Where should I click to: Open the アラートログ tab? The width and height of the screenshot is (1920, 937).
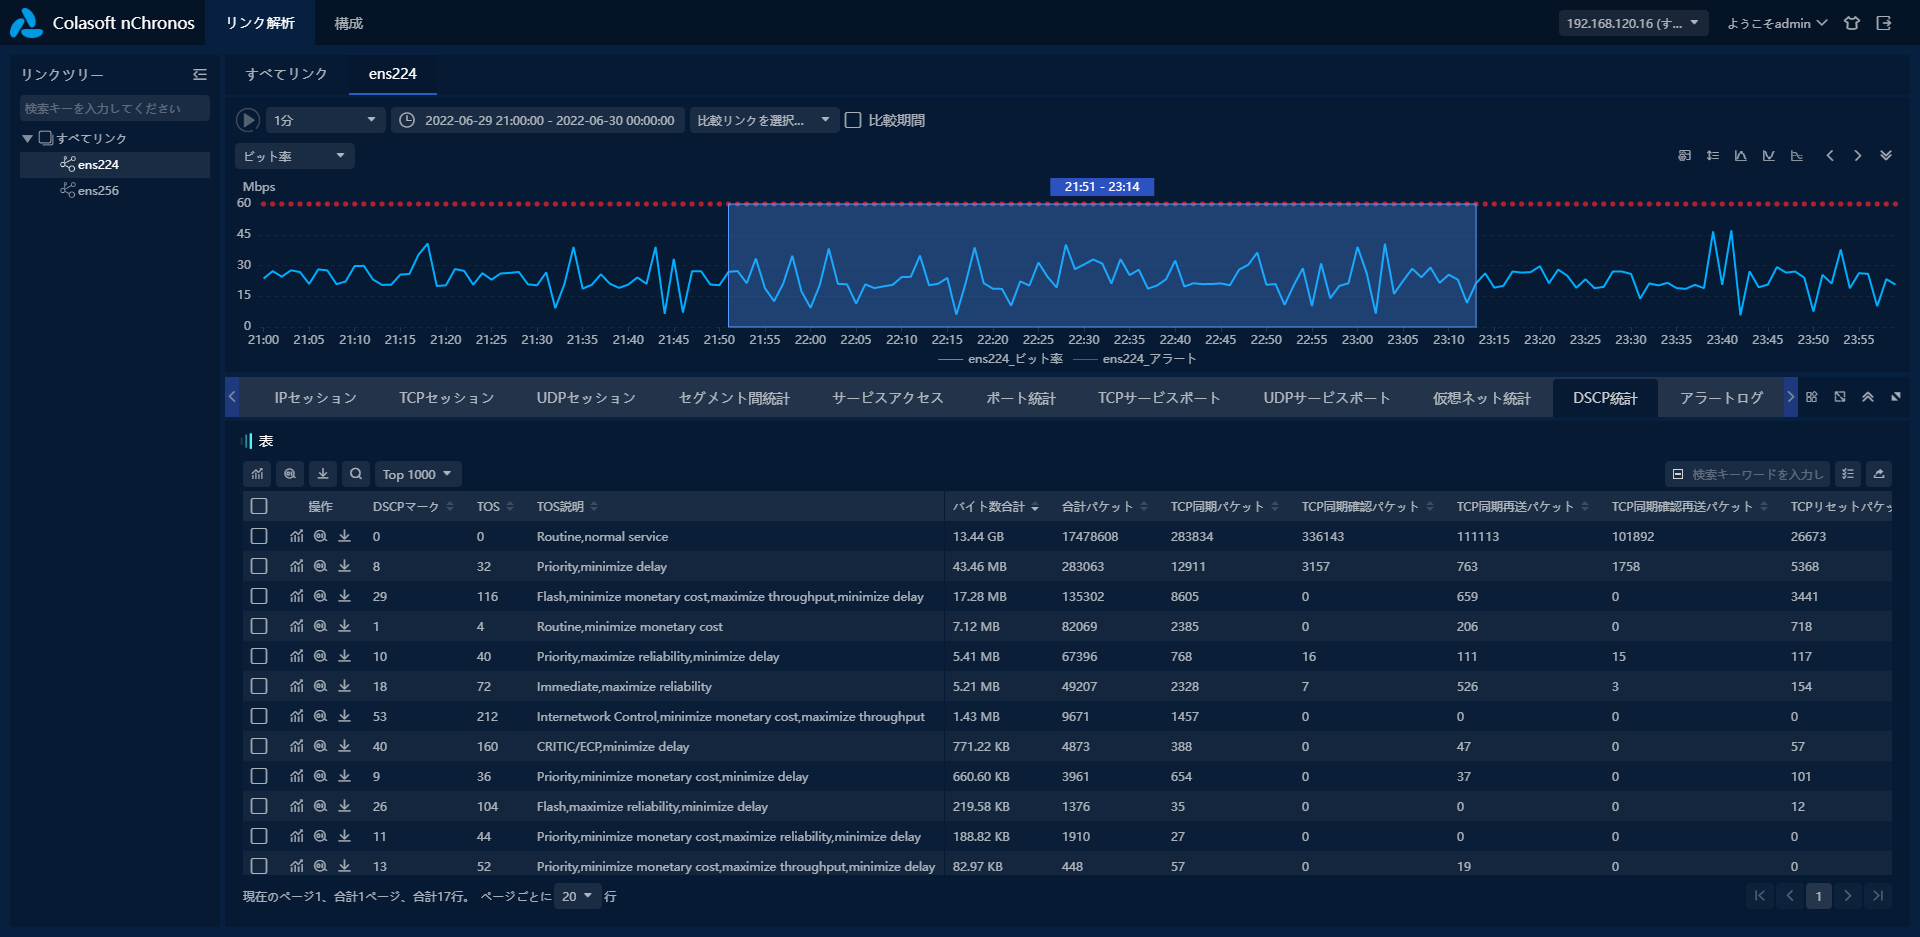(x=1721, y=398)
